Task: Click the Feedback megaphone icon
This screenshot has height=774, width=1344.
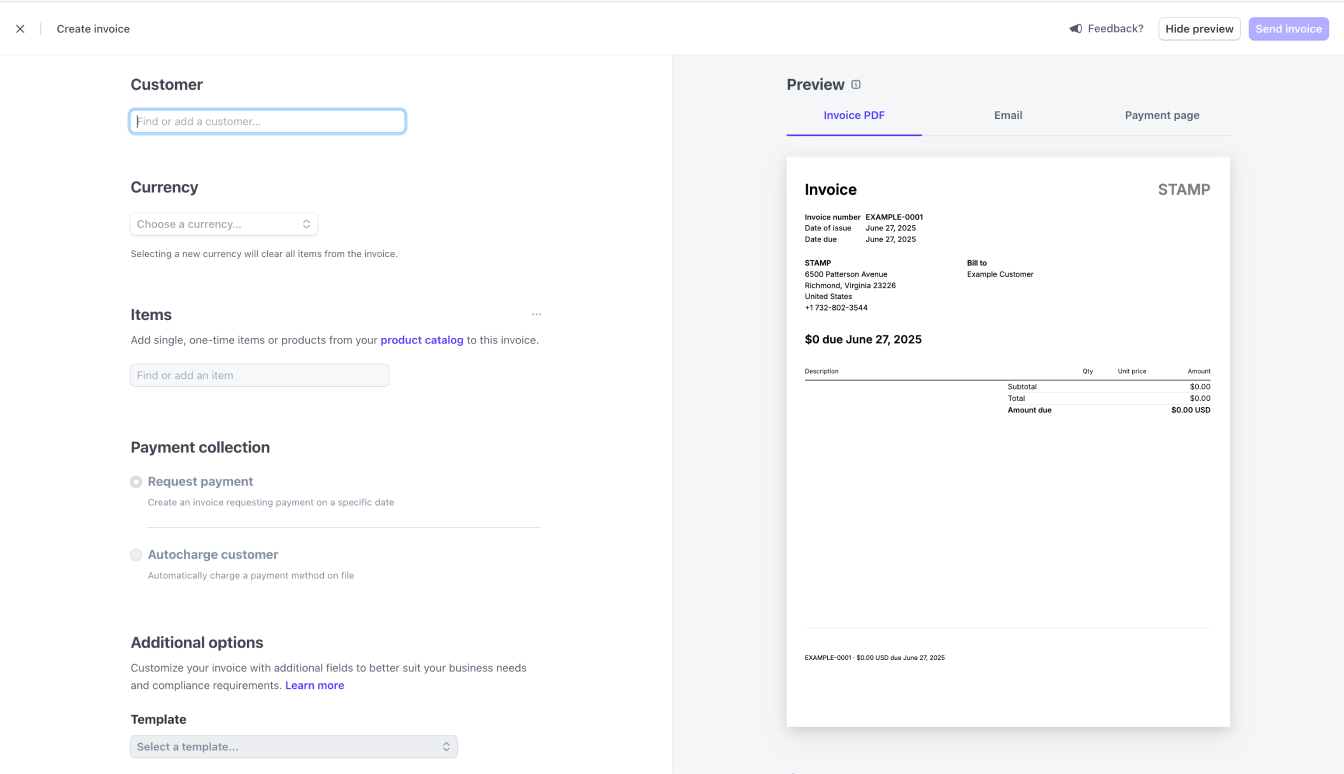Action: [x=1076, y=29]
